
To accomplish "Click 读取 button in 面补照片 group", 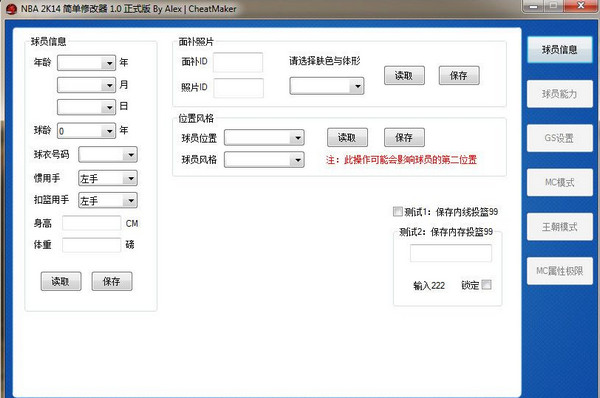I will [x=404, y=75].
